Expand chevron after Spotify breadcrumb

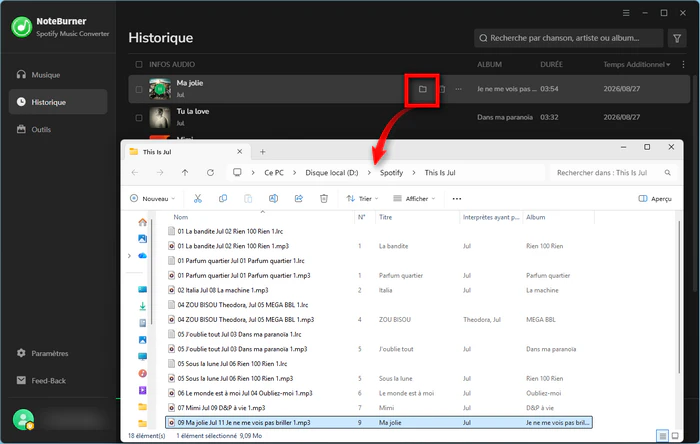point(414,173)
